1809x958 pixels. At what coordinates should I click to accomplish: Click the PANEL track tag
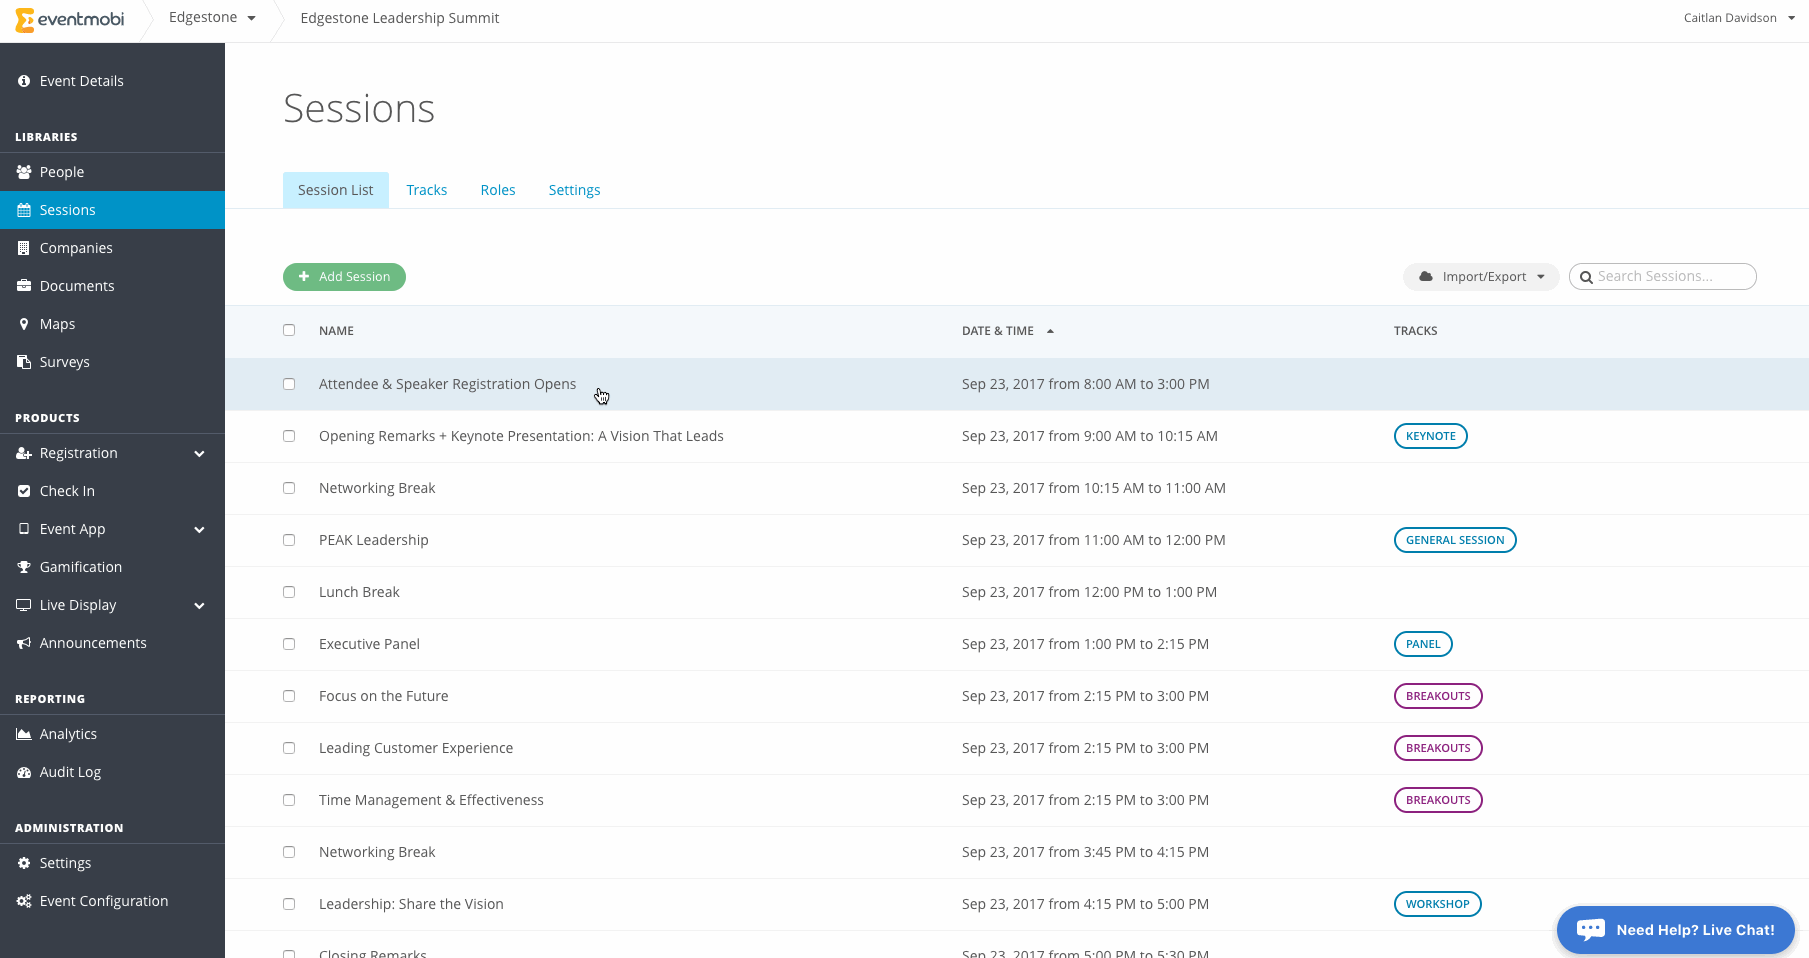[x=1423, y=644]
